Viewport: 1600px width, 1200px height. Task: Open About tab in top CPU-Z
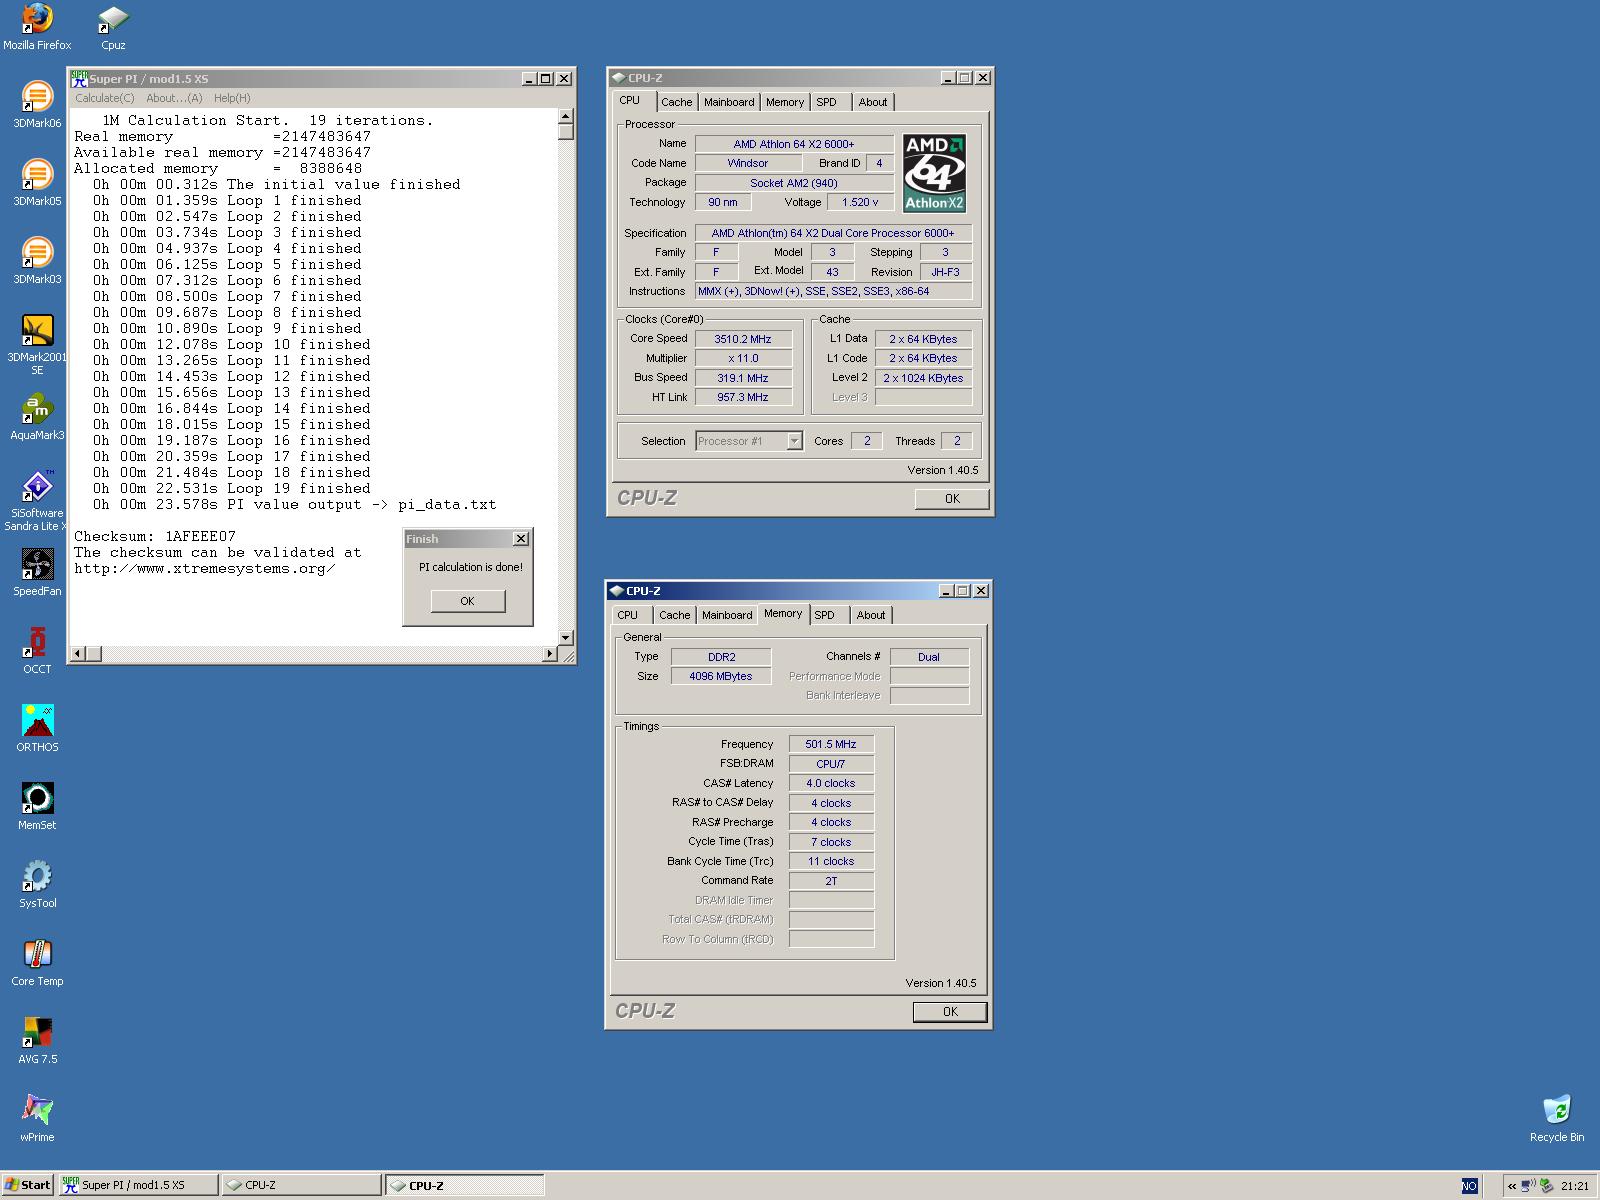coord(873,102)
